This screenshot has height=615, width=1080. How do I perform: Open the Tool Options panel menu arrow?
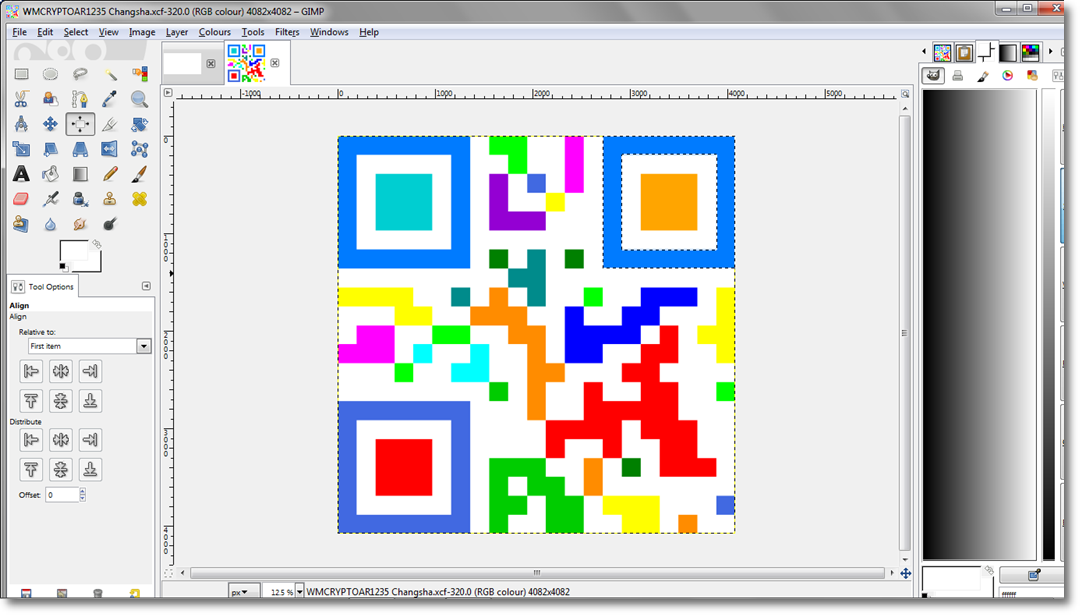point(146,286)
